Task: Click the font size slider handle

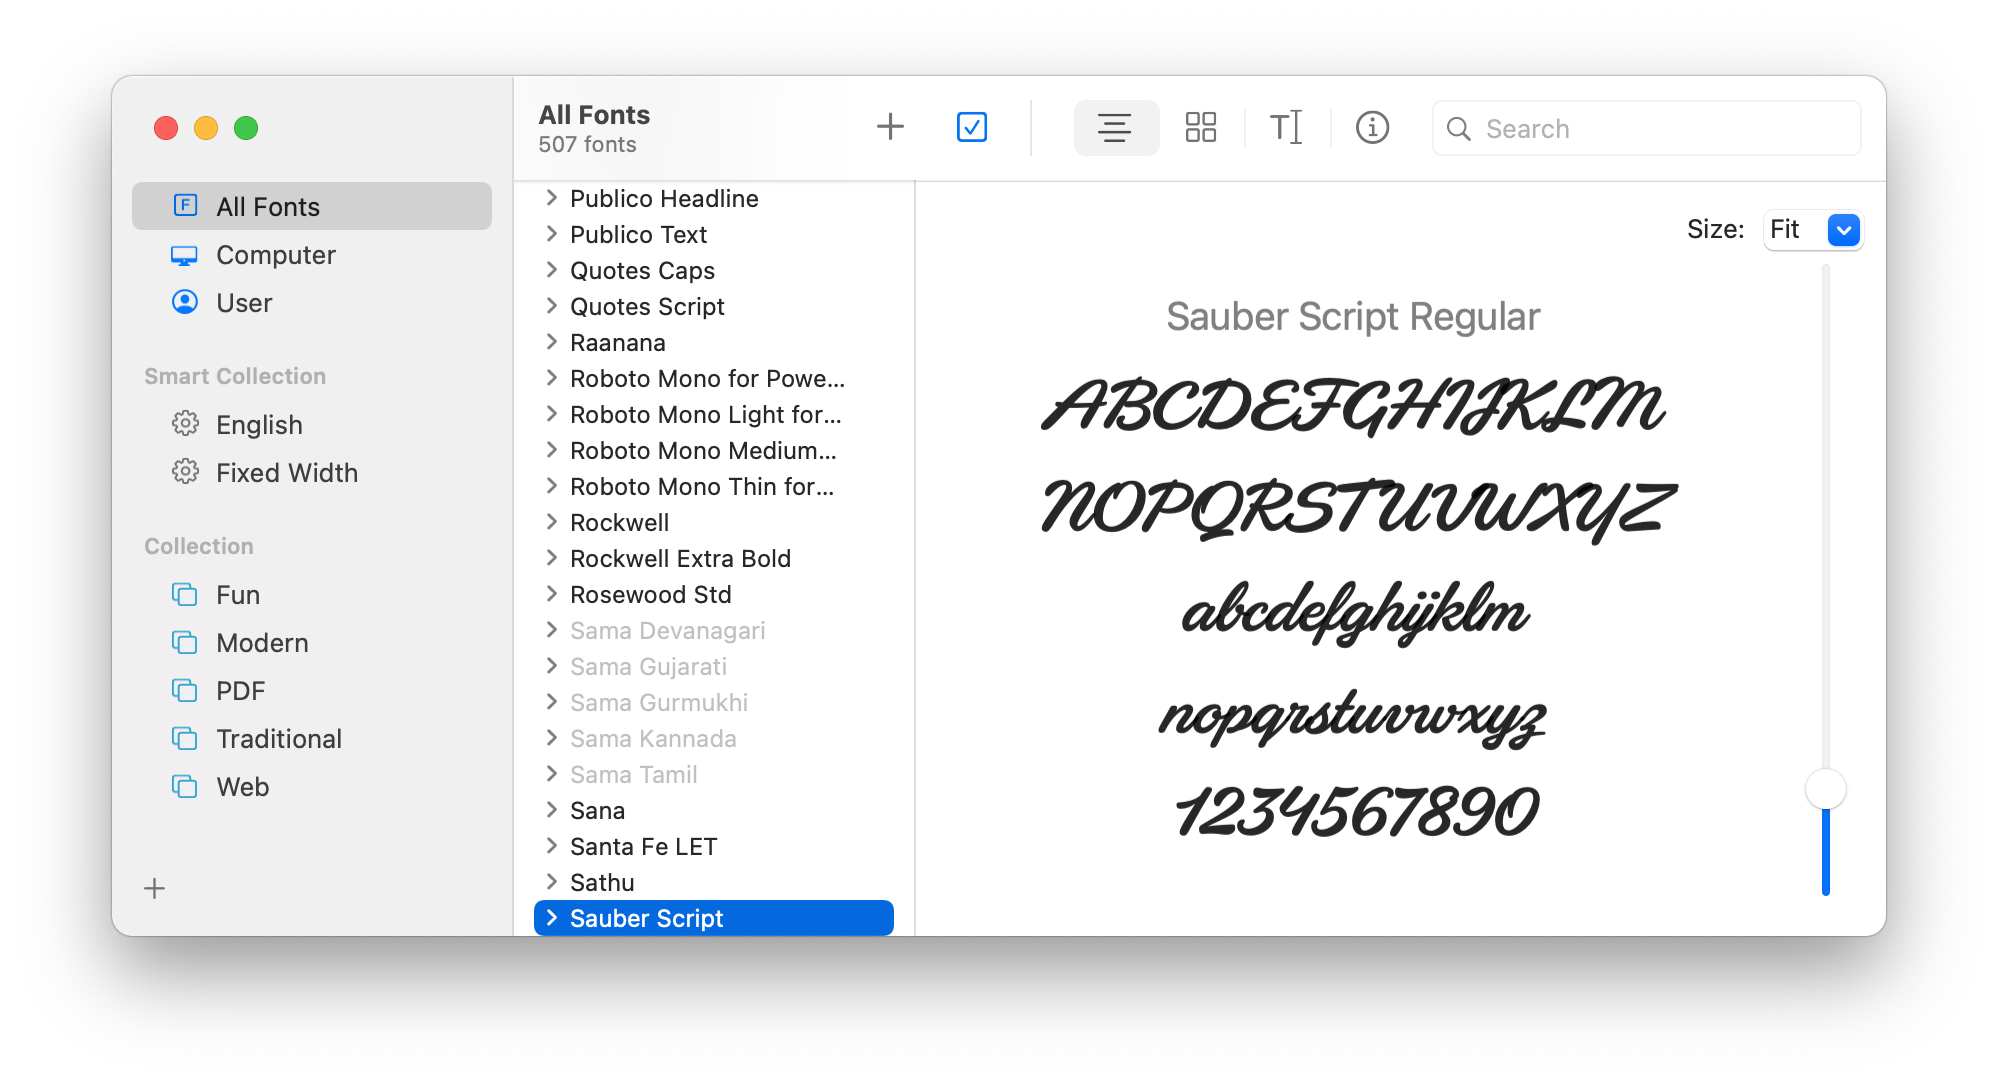Action: pos(1825,789)
